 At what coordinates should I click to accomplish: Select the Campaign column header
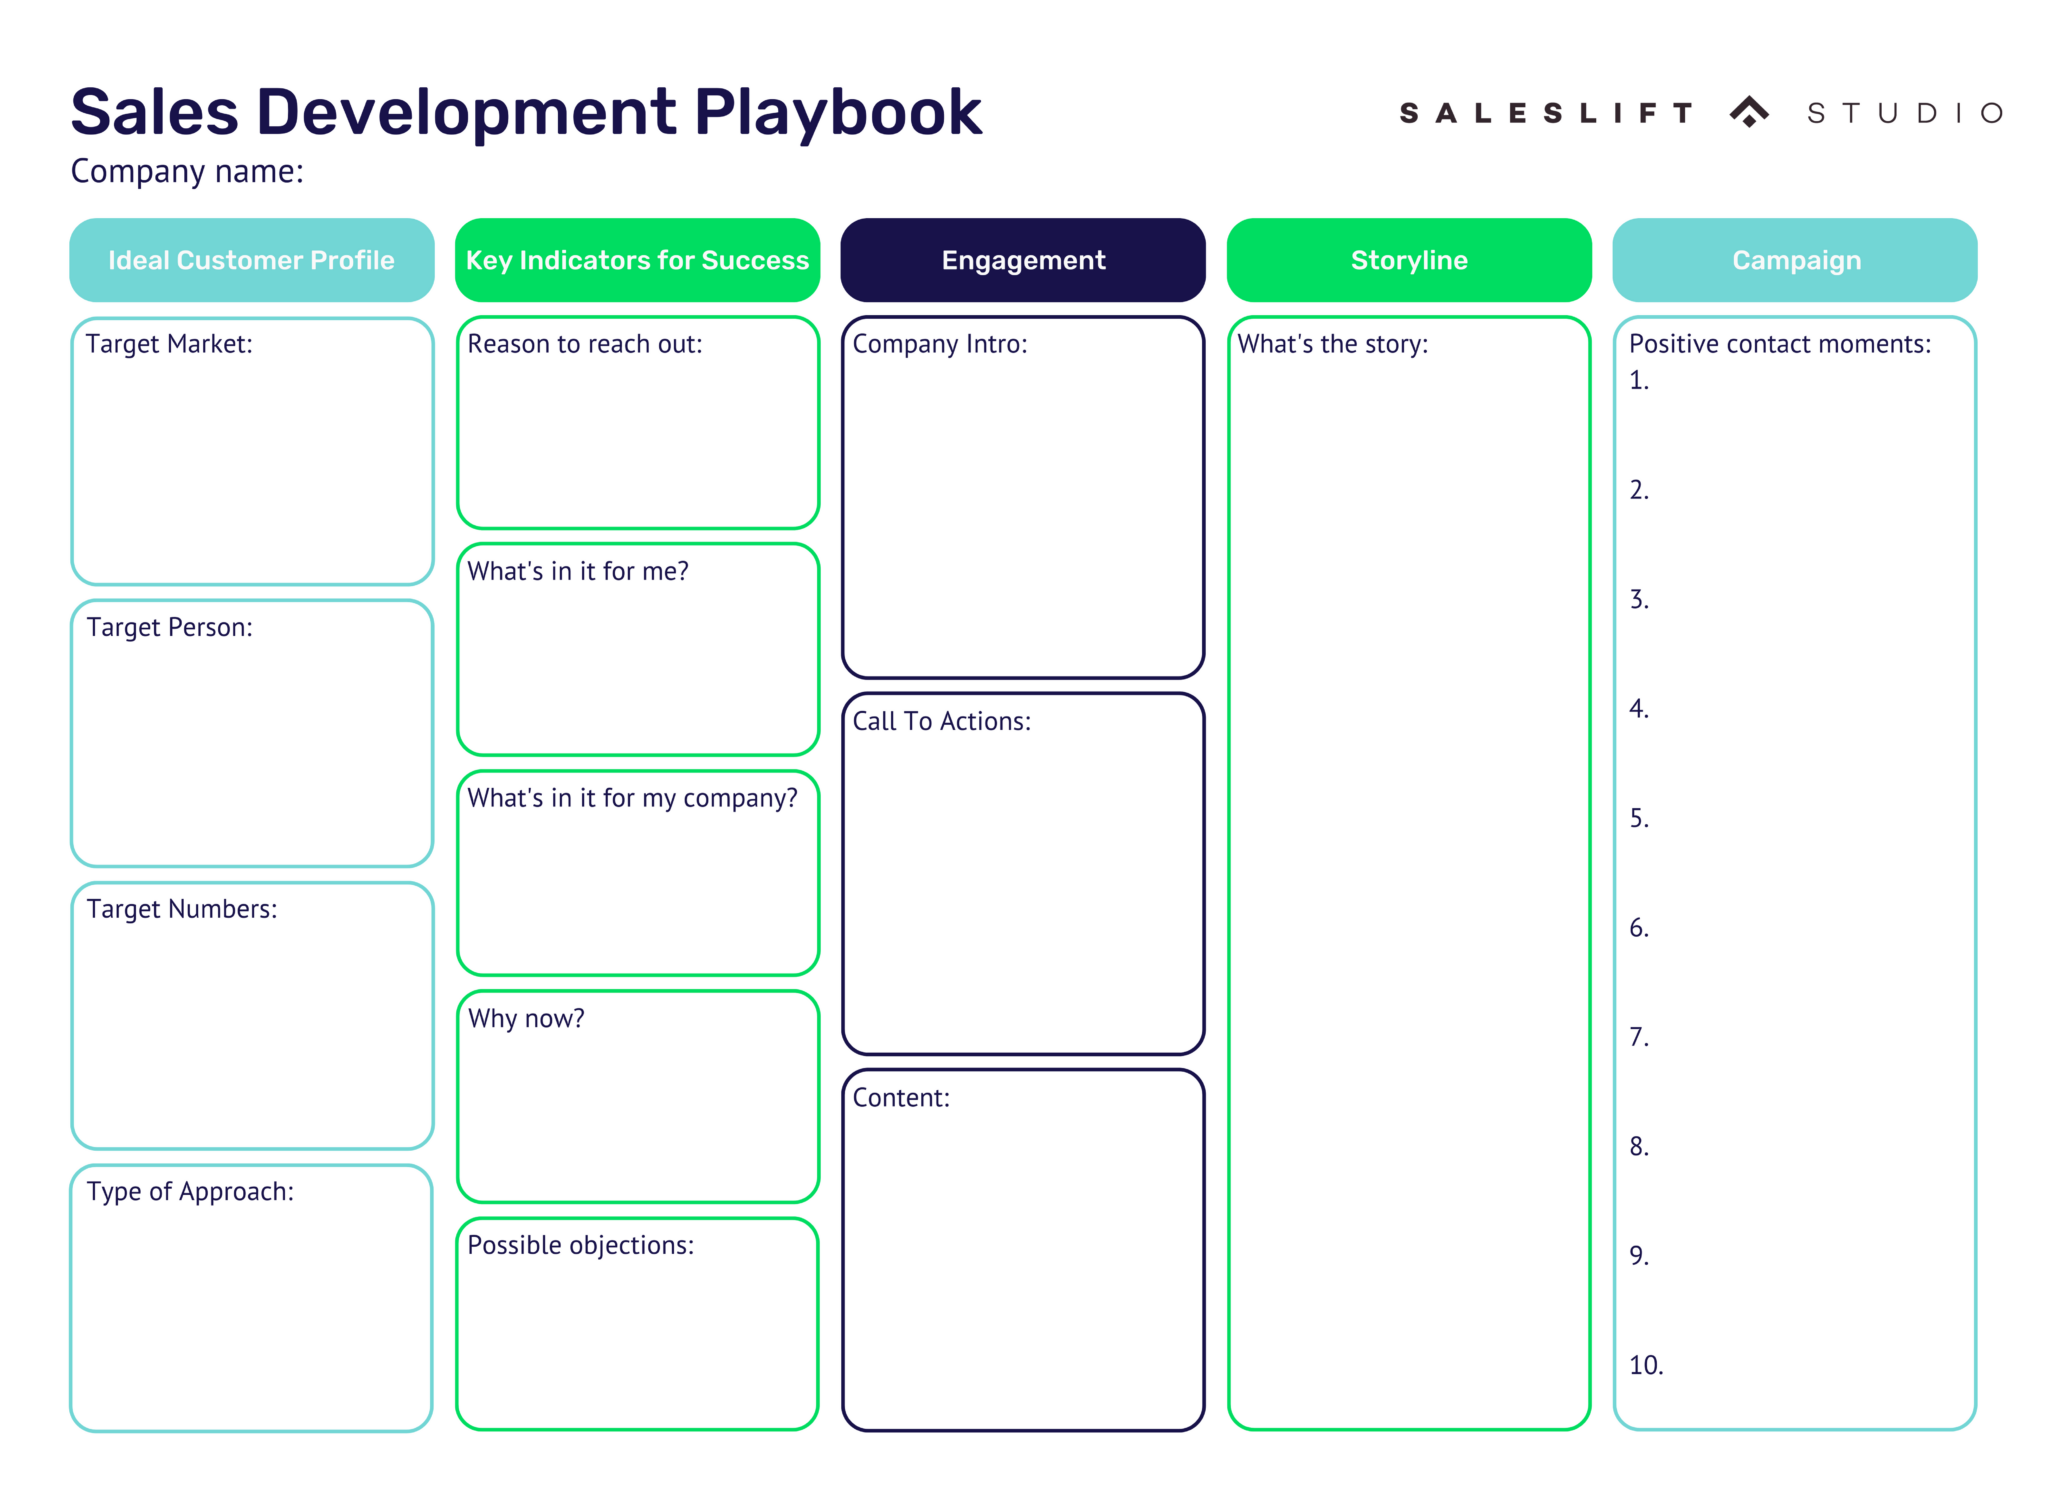tap(1795, 260)
